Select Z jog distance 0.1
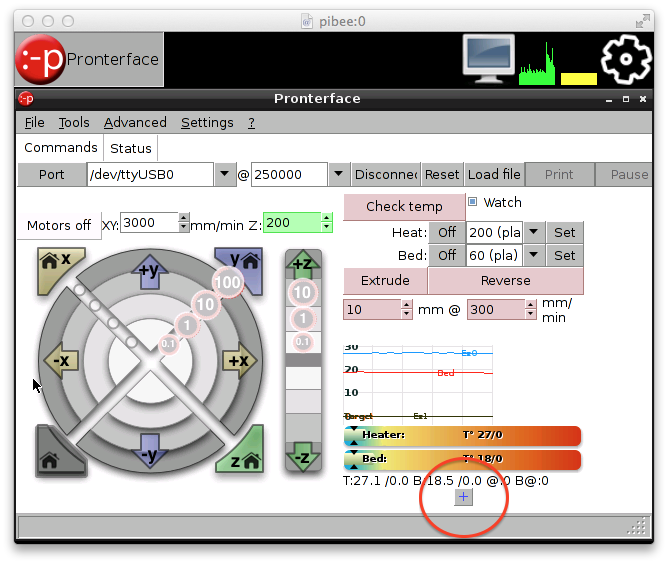The height and width of the screenshot is (564, 668). (302, 342)
